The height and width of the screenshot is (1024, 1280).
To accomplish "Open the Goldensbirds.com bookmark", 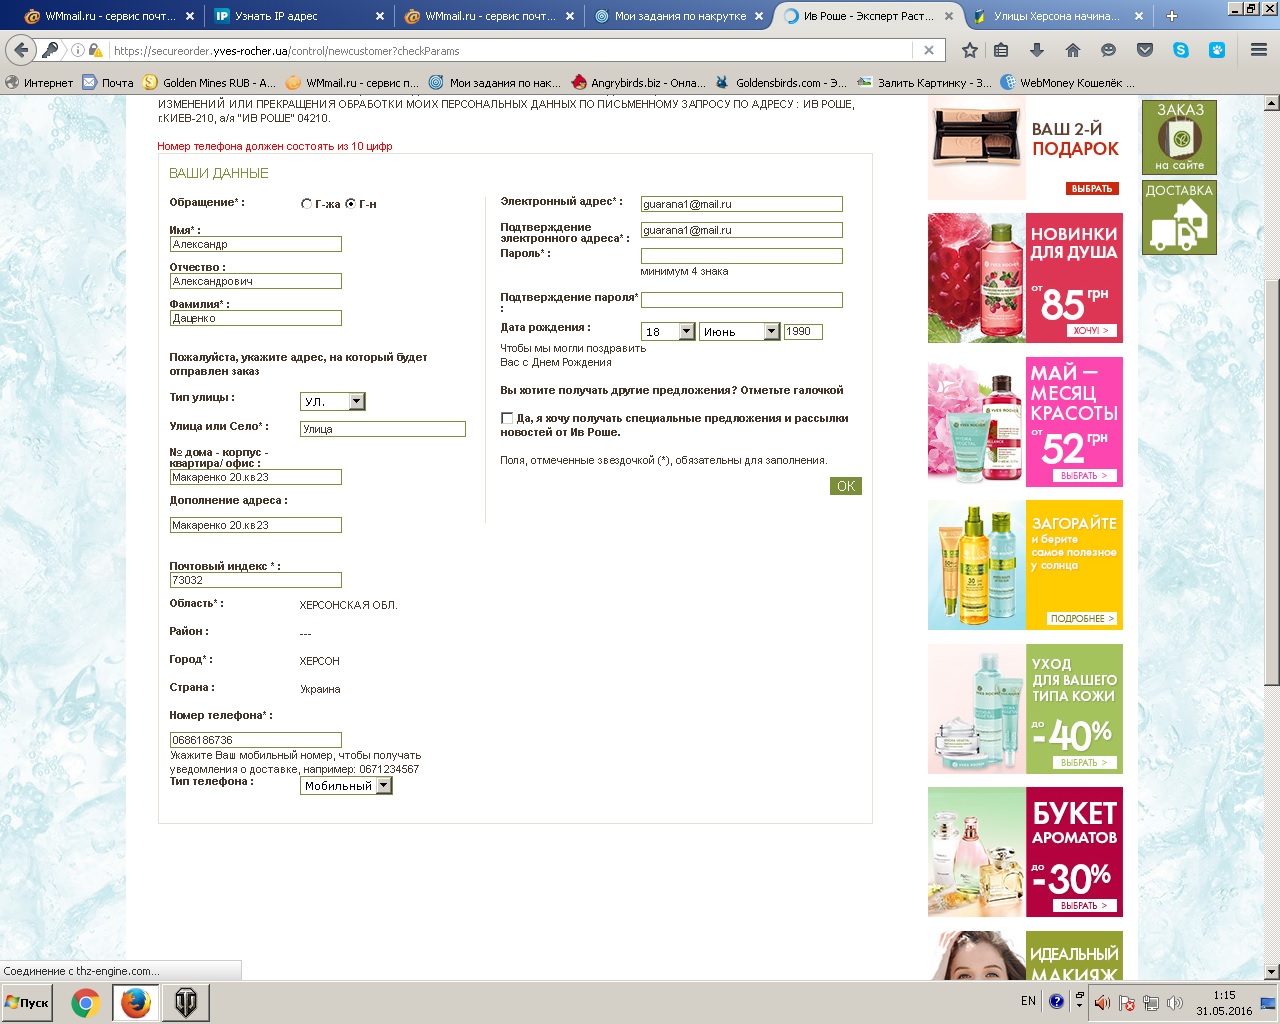I will [781, 83].
